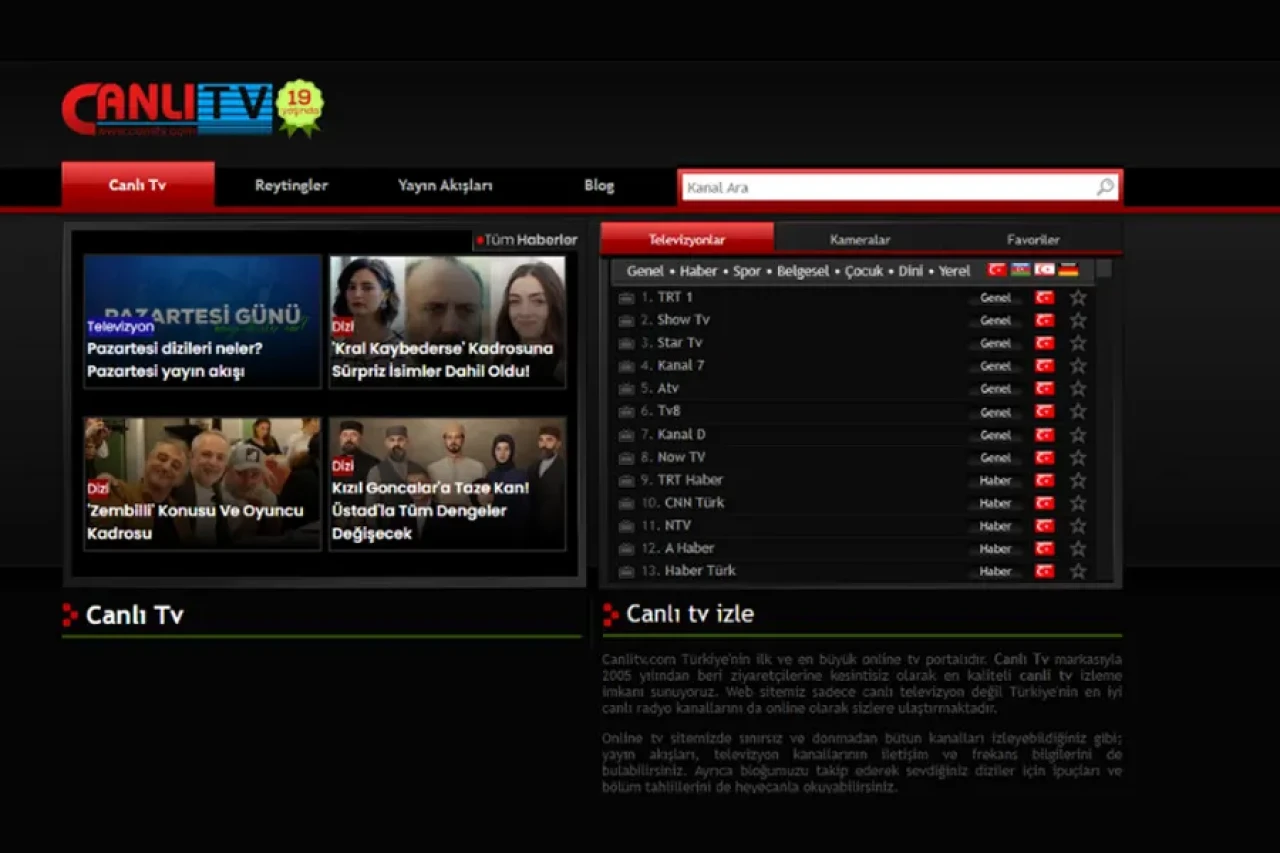Filter channel list by Genel category
The height and width of the screenshot is (853, 1280).
point(645,271)
